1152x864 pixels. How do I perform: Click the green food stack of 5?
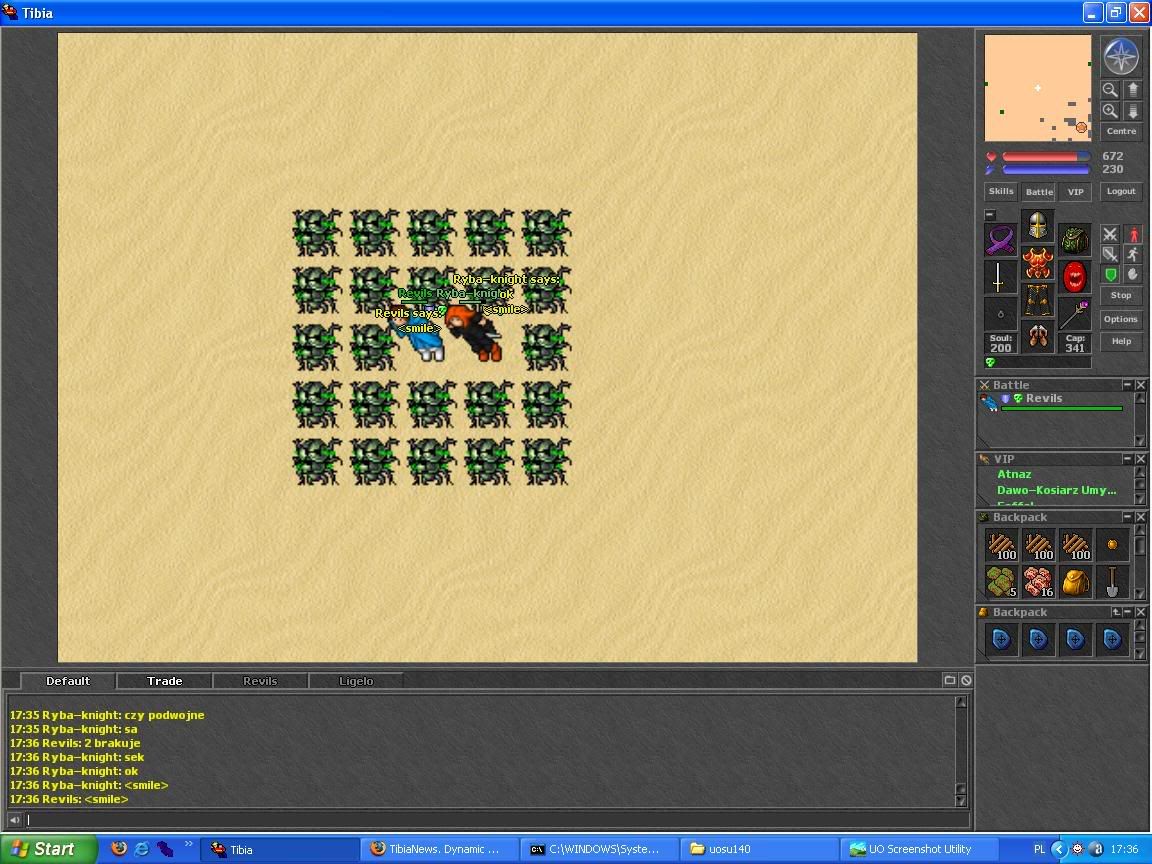[x=1001, y=582]
